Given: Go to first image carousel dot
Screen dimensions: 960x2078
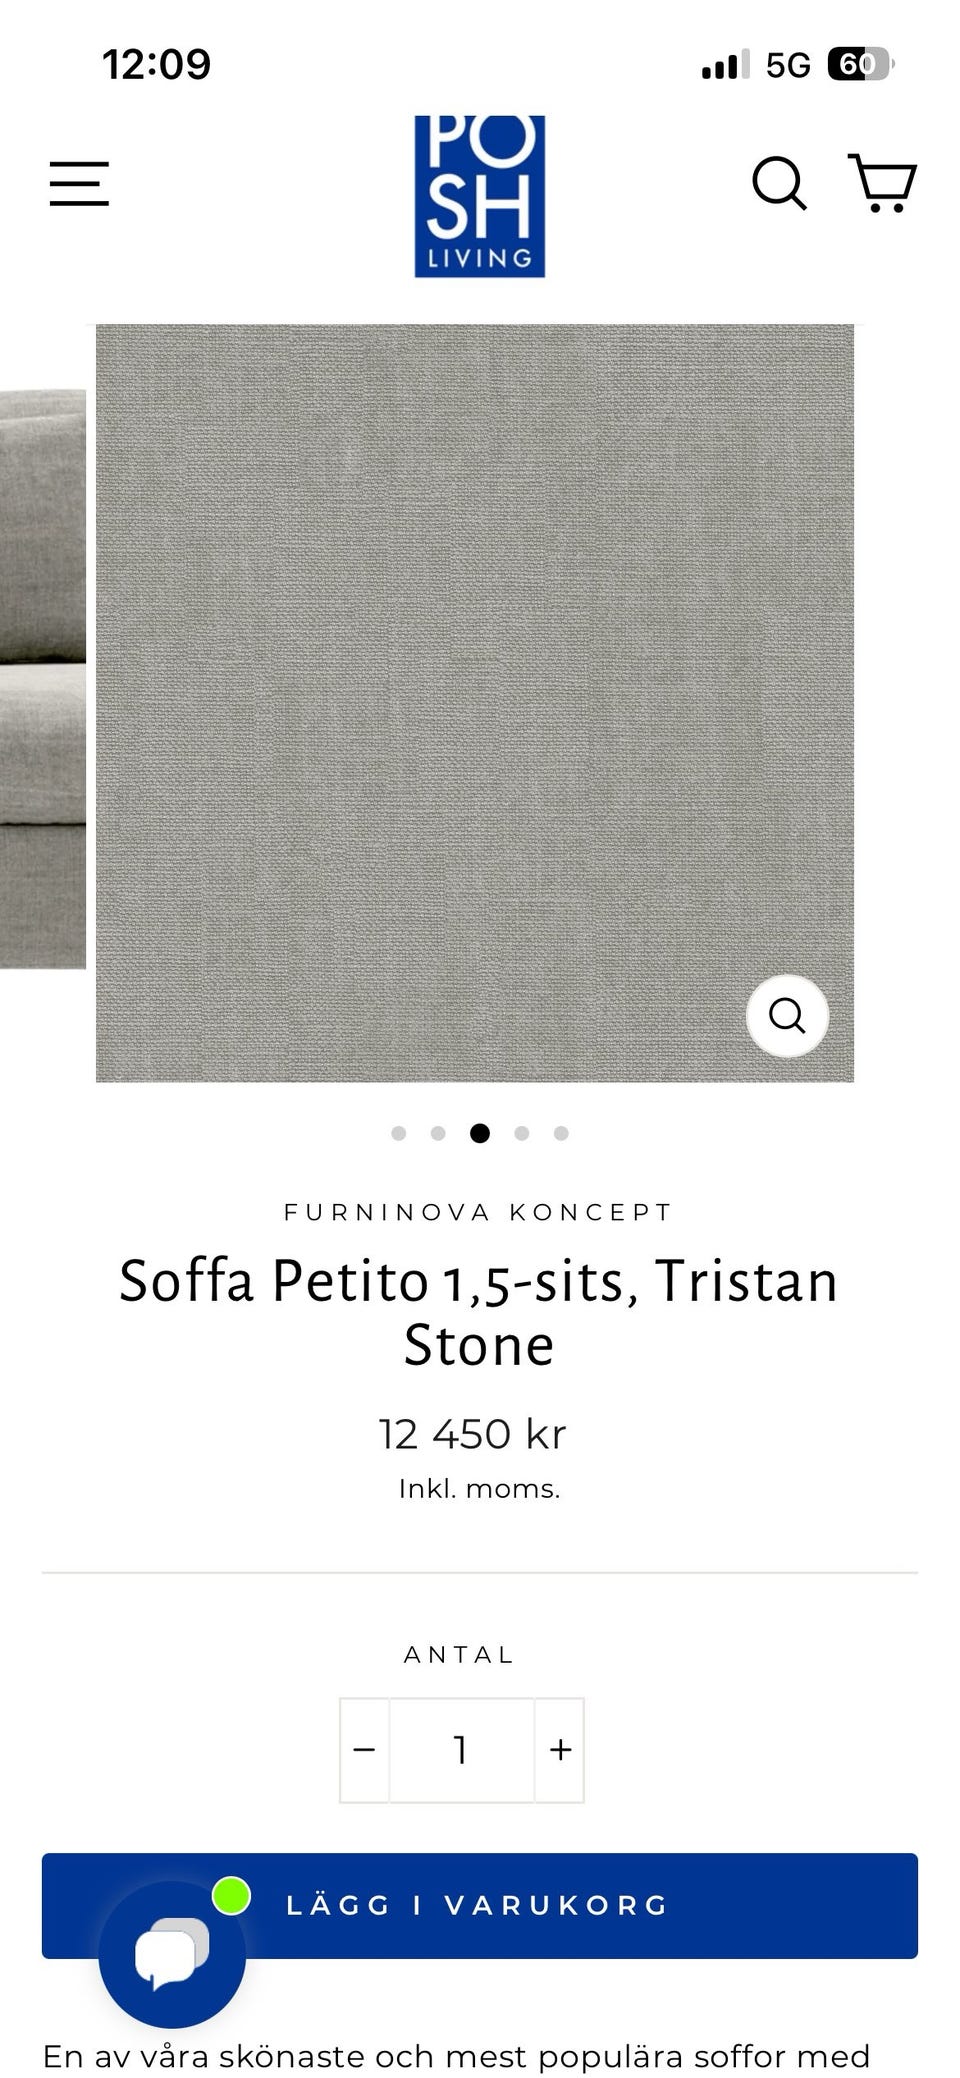Looking at the screenshot, I should coord(399,1133).
